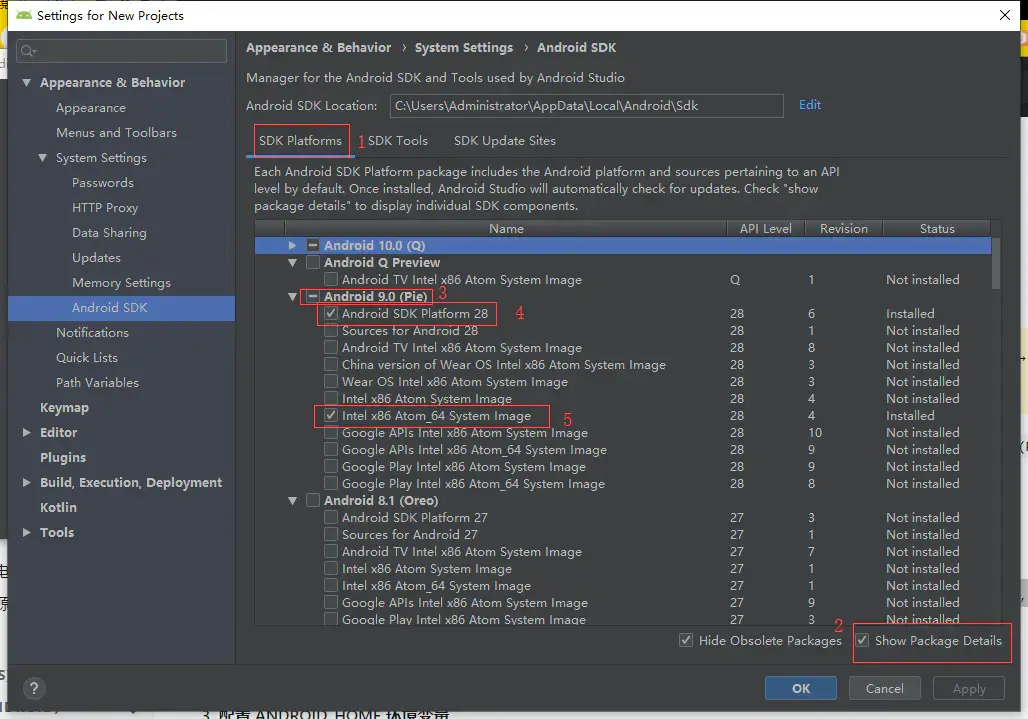1028x719 pixels.
Task: Open Memory Settings page
Action: 121,282
